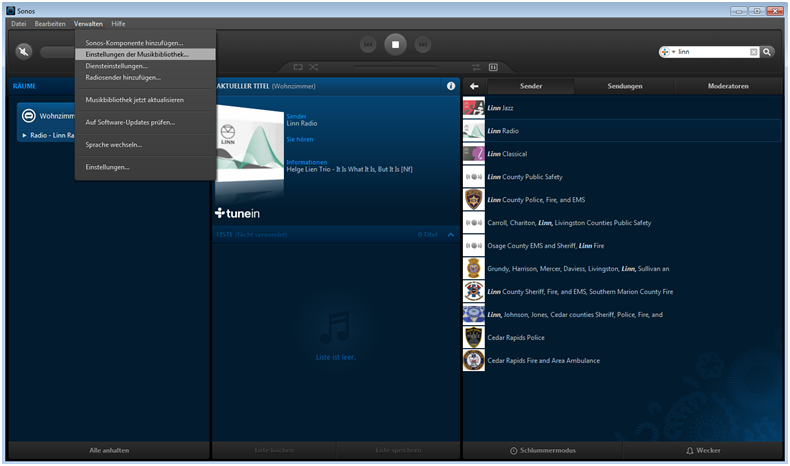Open the Bearbeiten menu
Image resolution: width=790 pixels, height=466 pixels.
pyautogui.click(x=50, y=24)
